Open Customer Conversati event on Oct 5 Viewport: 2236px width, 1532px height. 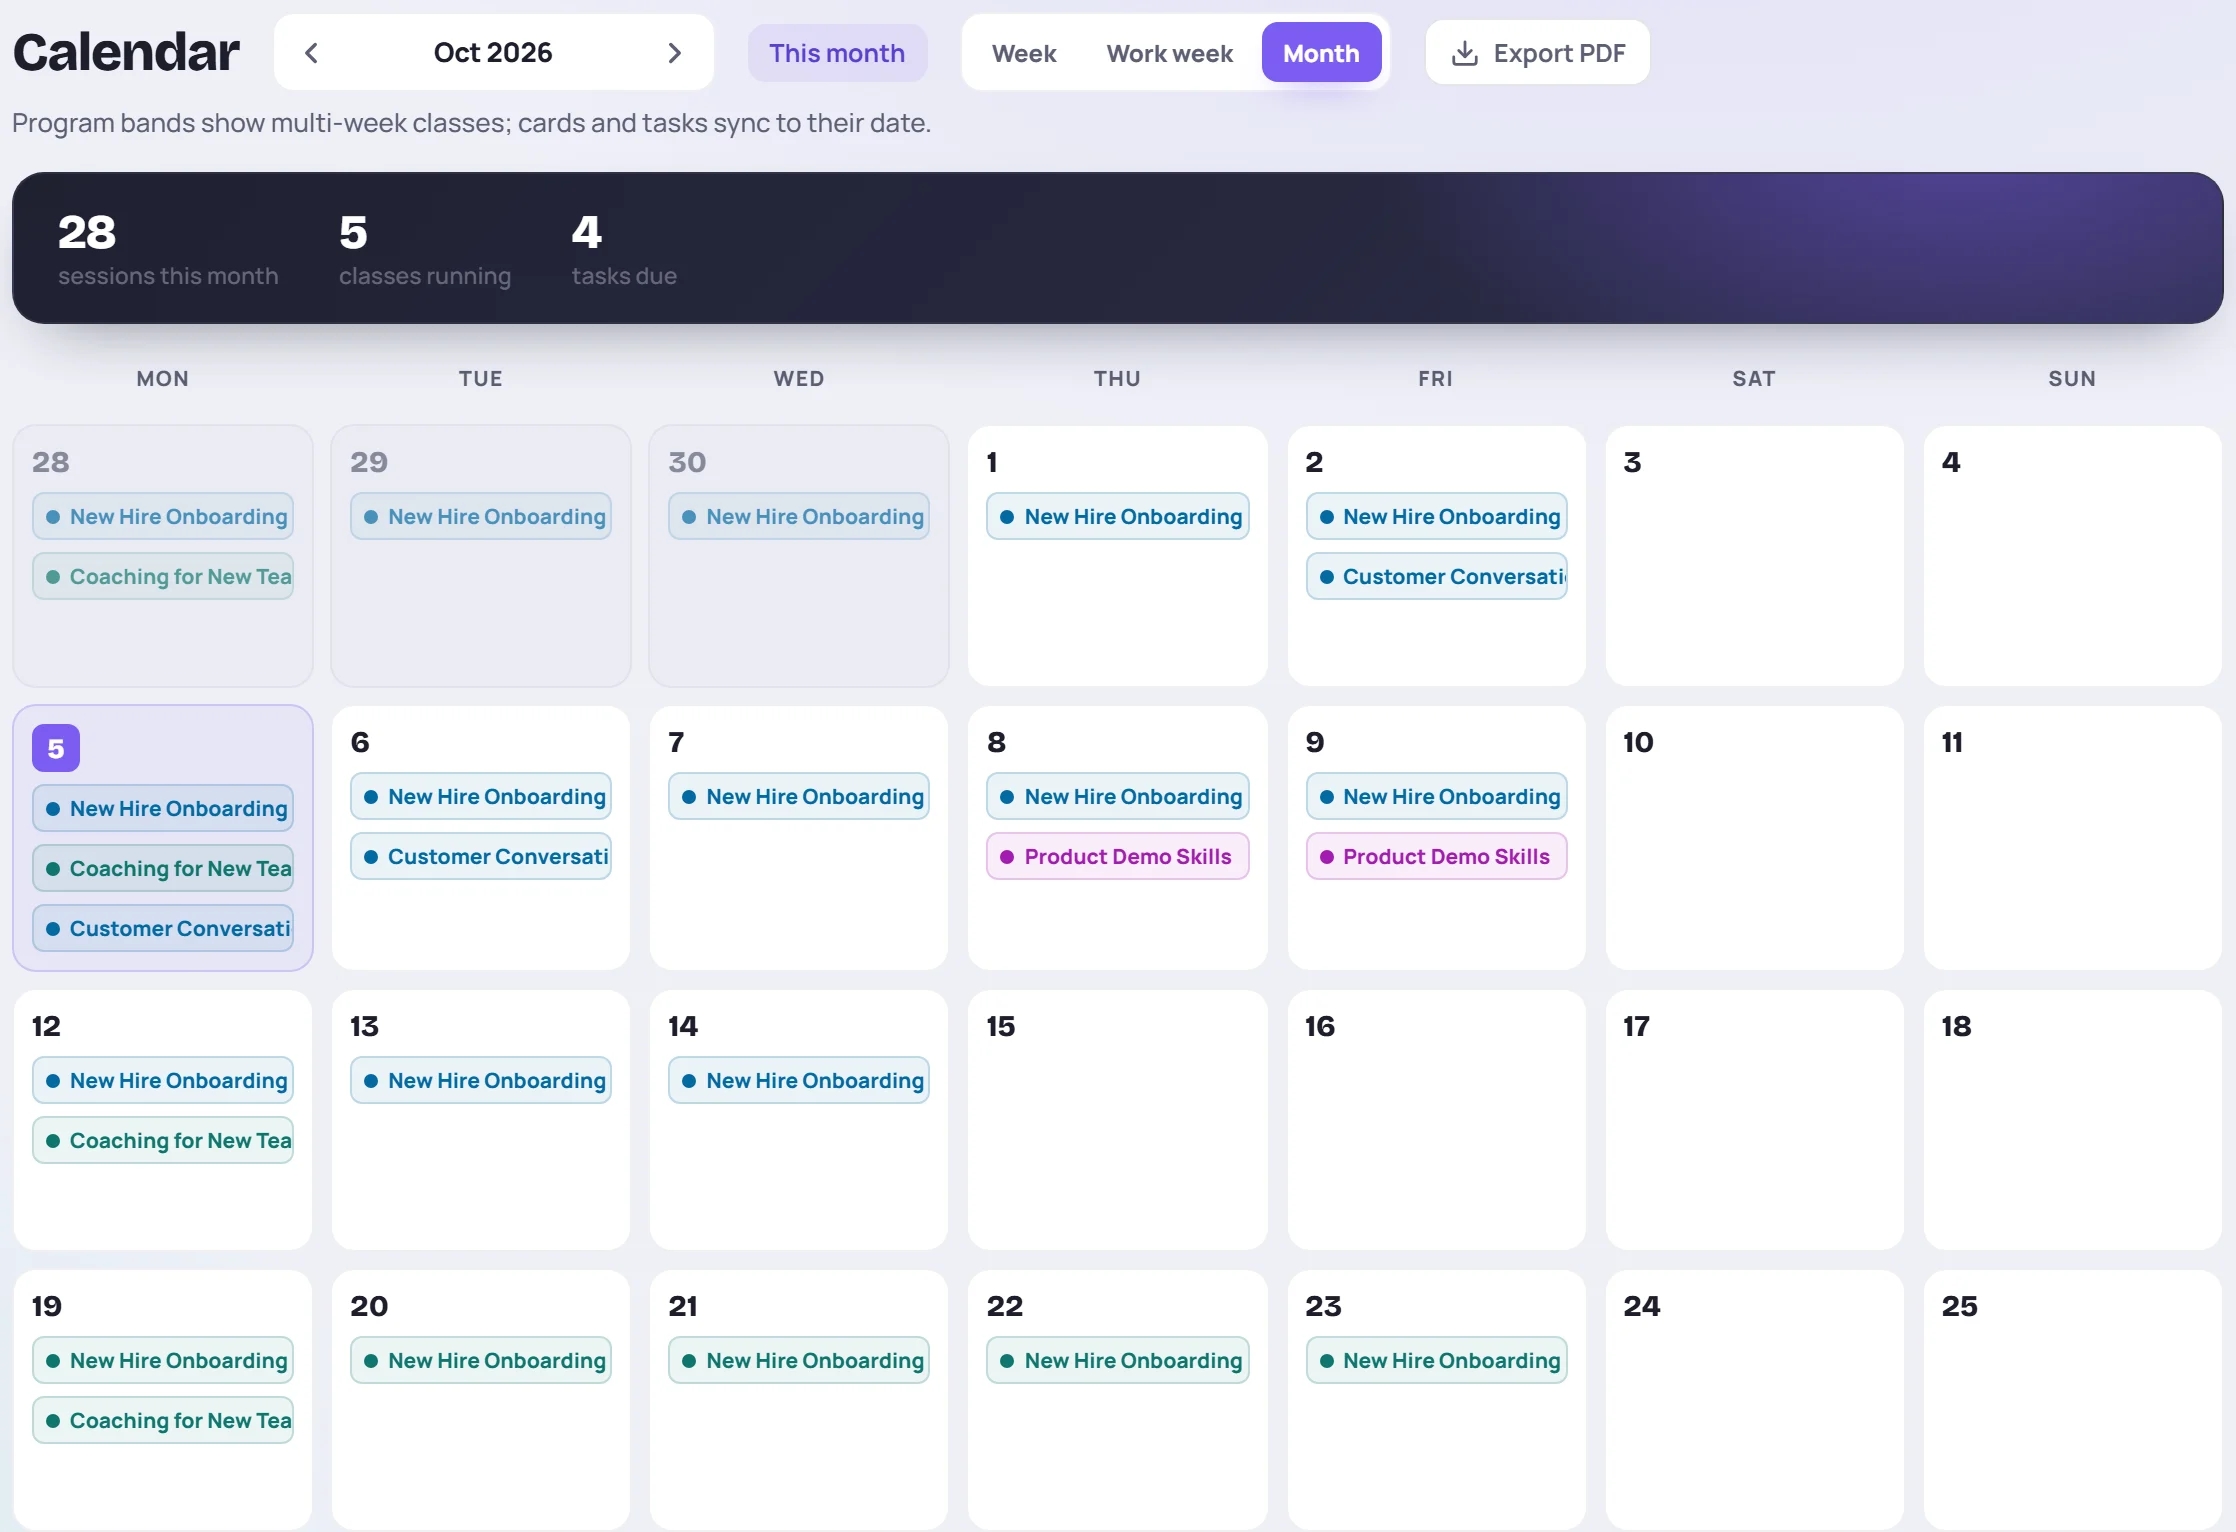163,928
